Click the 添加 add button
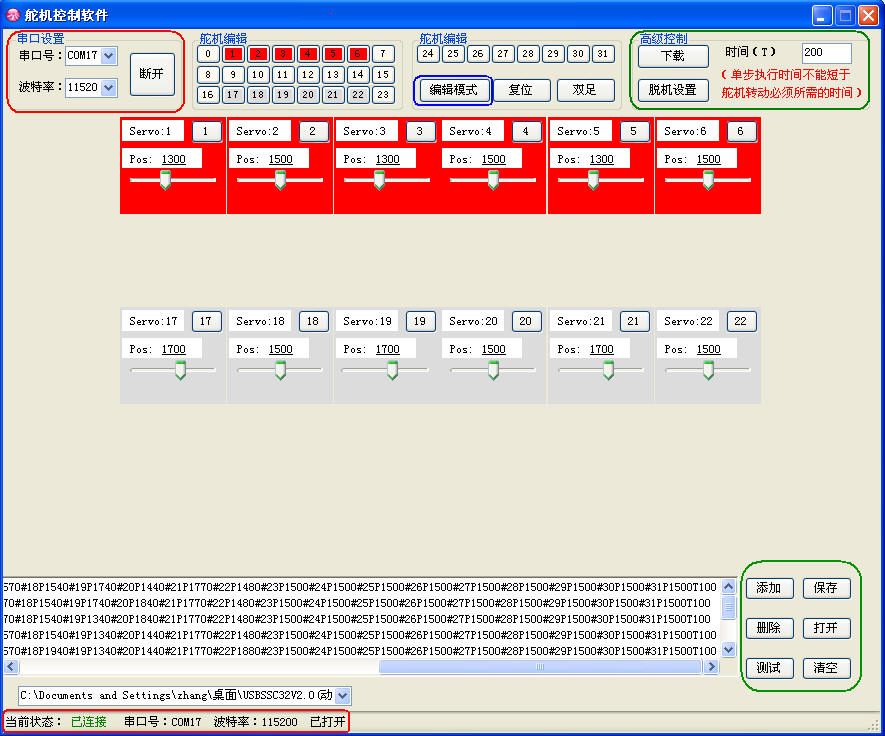885x736 pixels. click(x=769, y=588)
